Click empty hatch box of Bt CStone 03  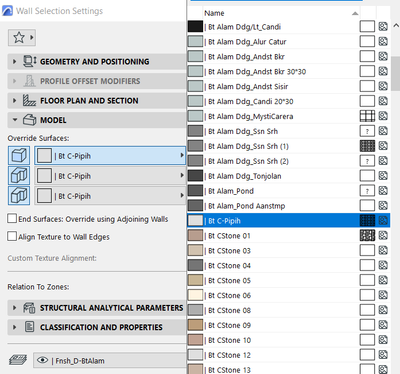pyautogui.click(x=367, y=250)
